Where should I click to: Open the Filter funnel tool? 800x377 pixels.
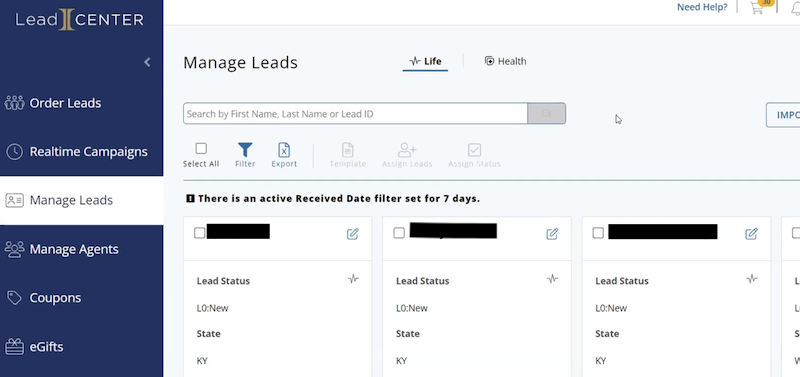click(245, 149)
